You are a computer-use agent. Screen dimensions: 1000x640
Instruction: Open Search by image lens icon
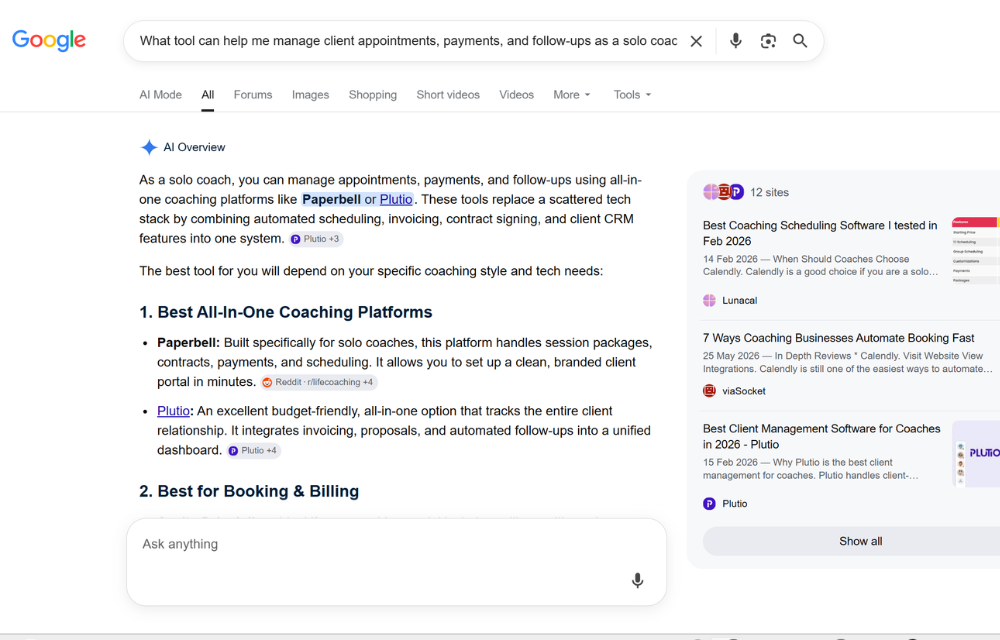tap(768, 41)
